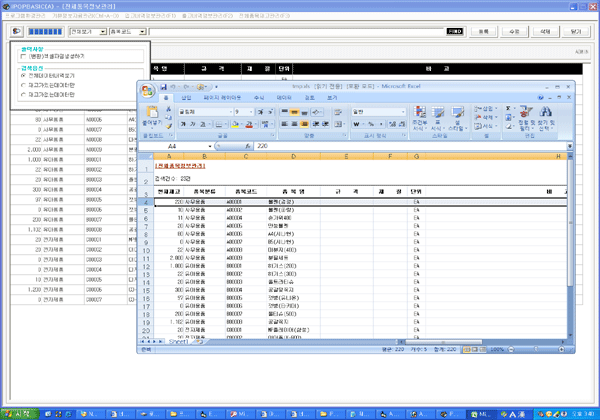
Task: Open the View tab in Excel ribbon
Action: click(x=332, y=98)
